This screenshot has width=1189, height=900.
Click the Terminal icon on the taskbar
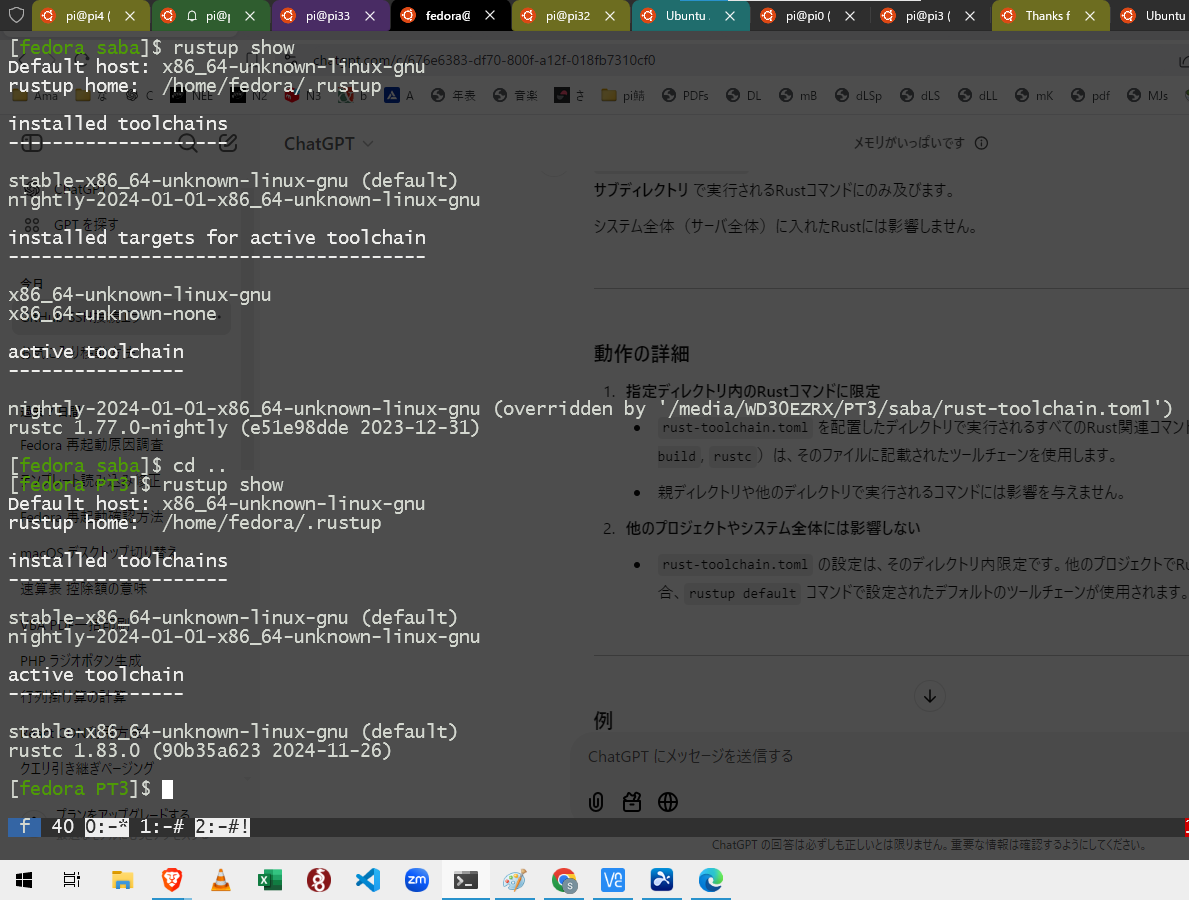point(466,880)
